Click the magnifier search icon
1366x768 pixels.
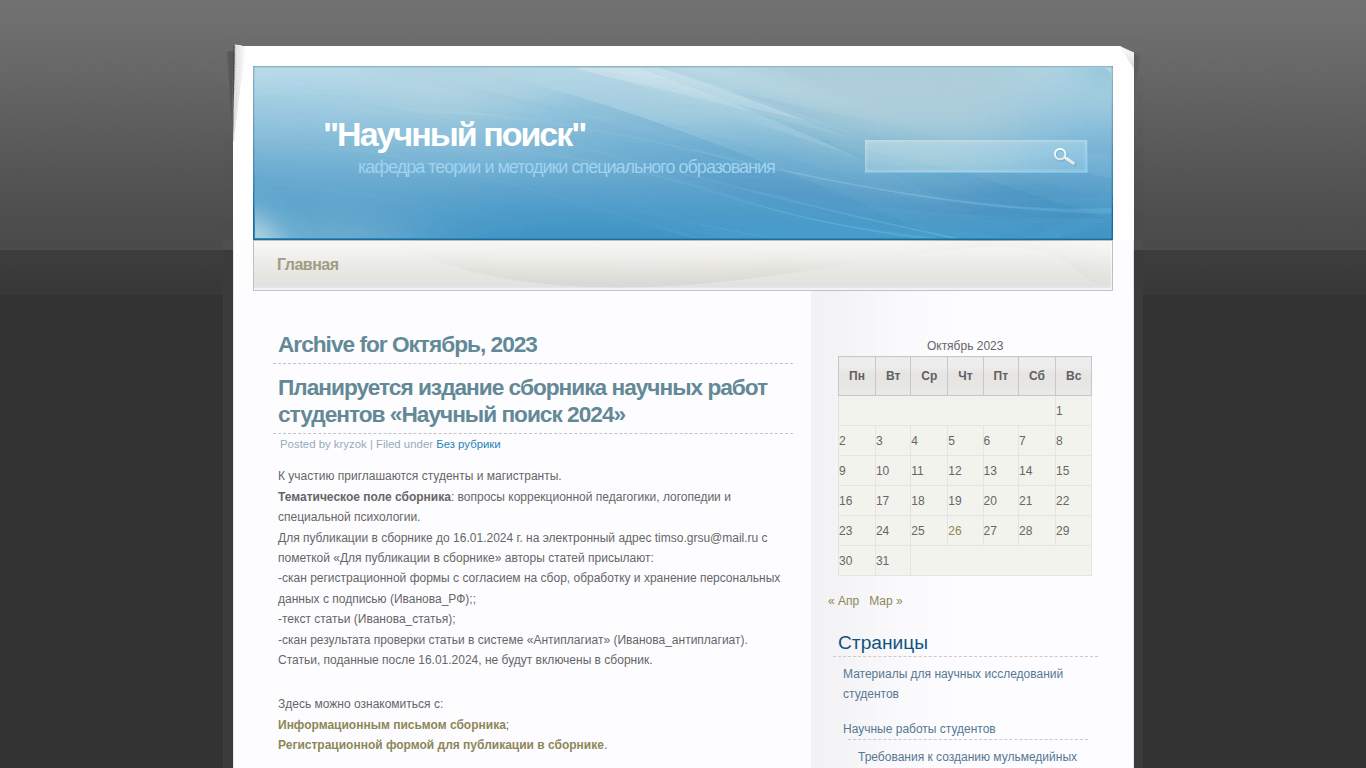pos(1063,156)
